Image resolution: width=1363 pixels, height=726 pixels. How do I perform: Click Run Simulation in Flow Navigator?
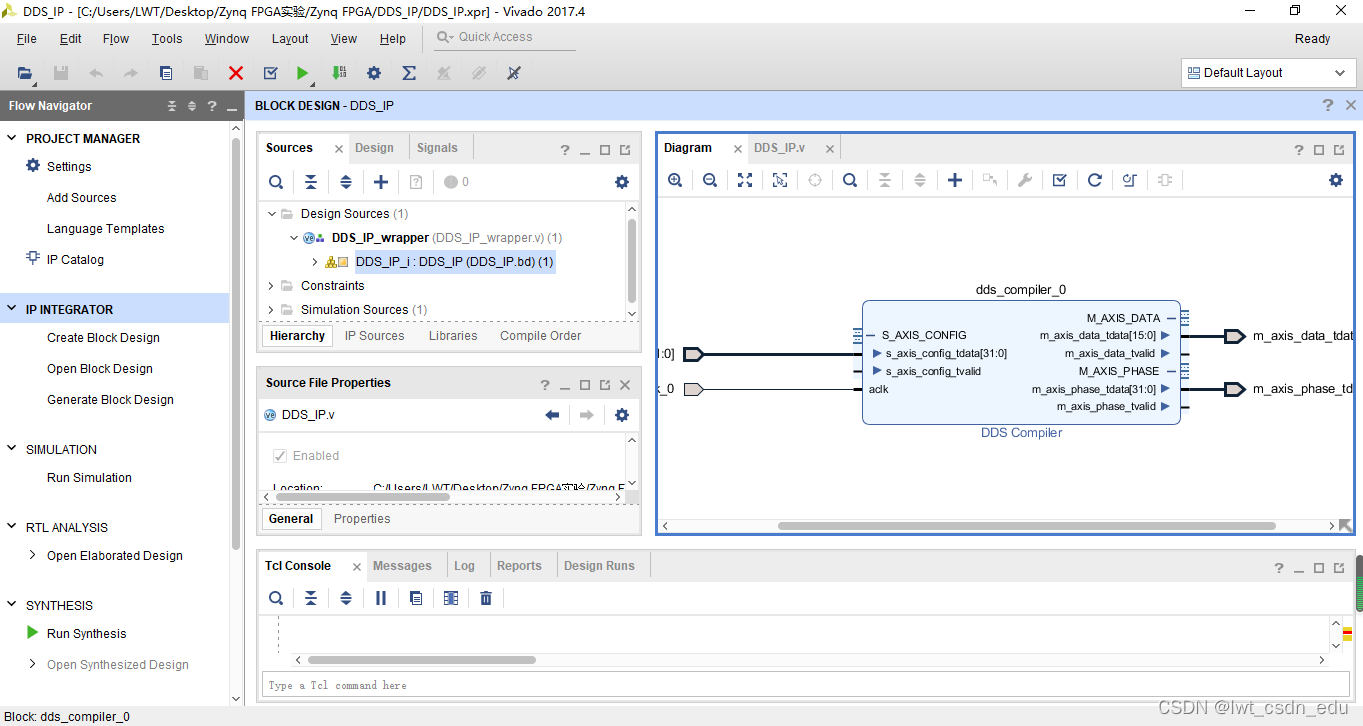pyautogui.click(x=89, y=478)
